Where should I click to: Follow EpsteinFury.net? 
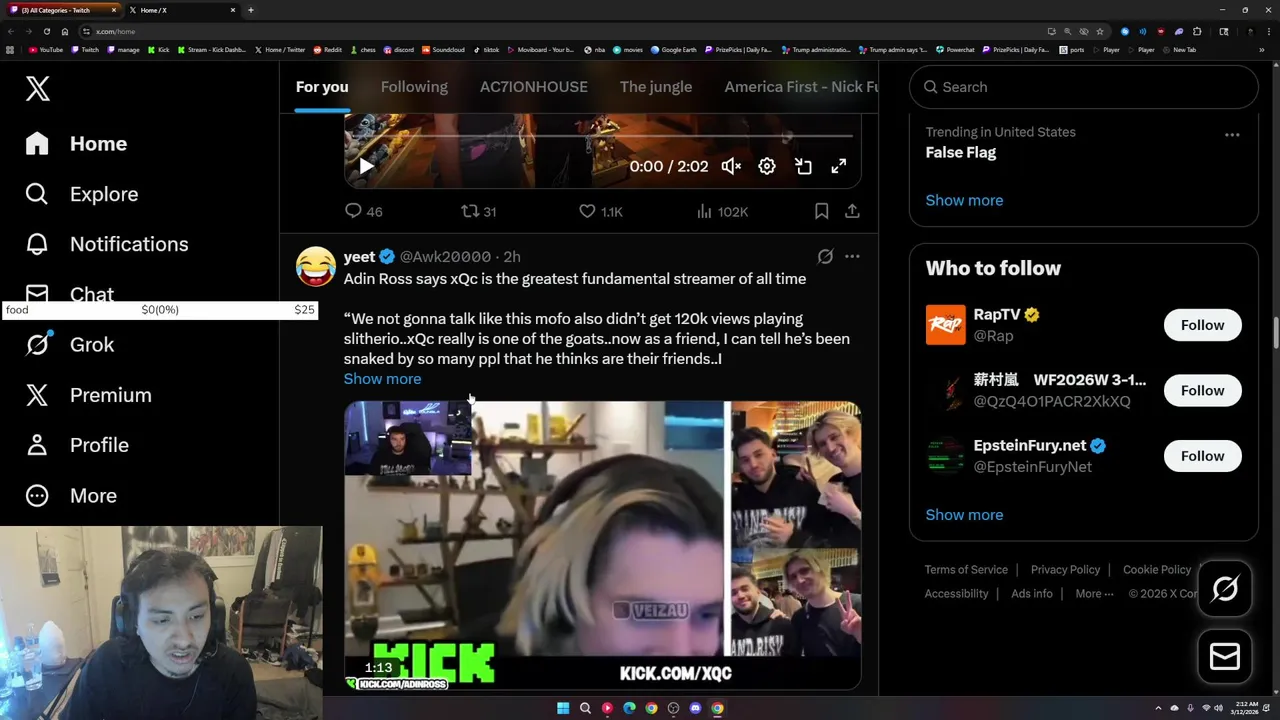[1202, 456]
